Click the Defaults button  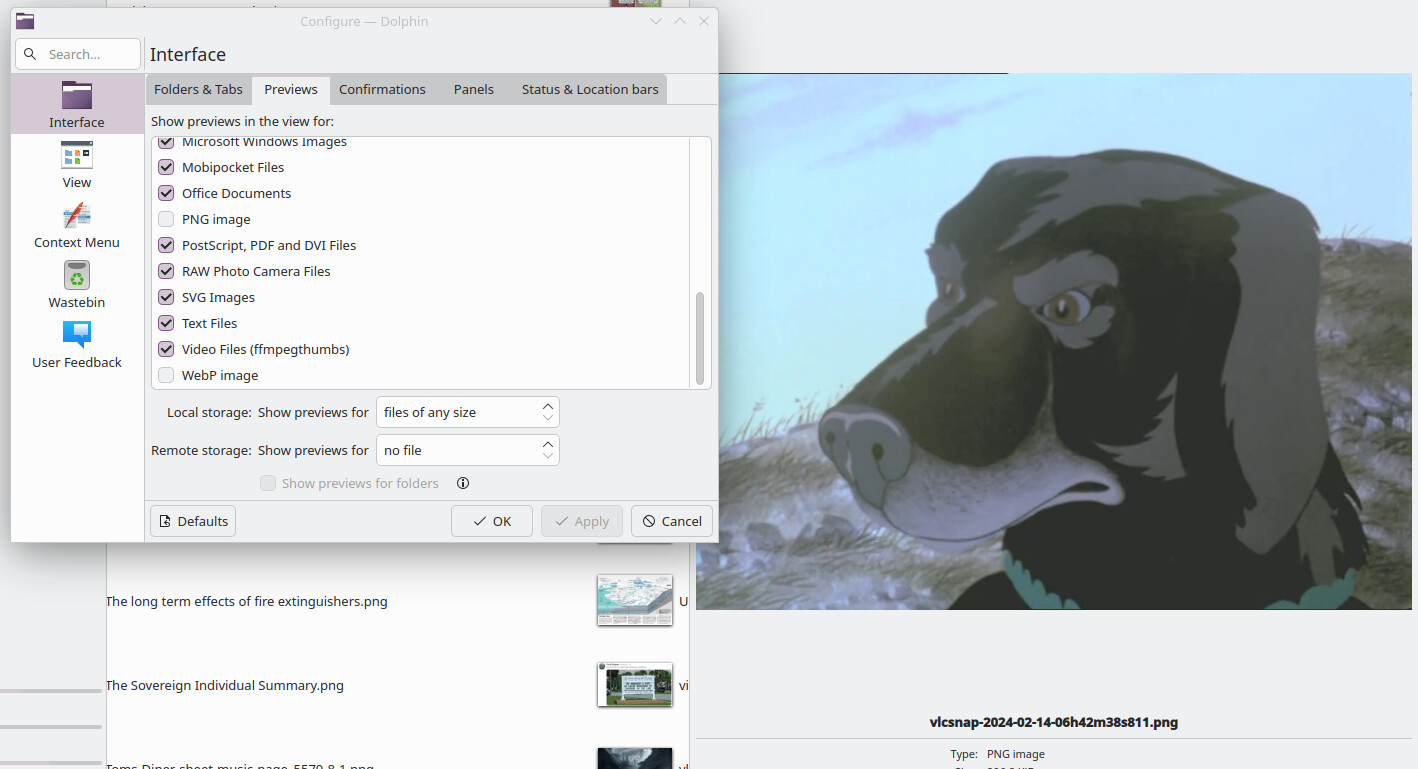tap(193, 521)
